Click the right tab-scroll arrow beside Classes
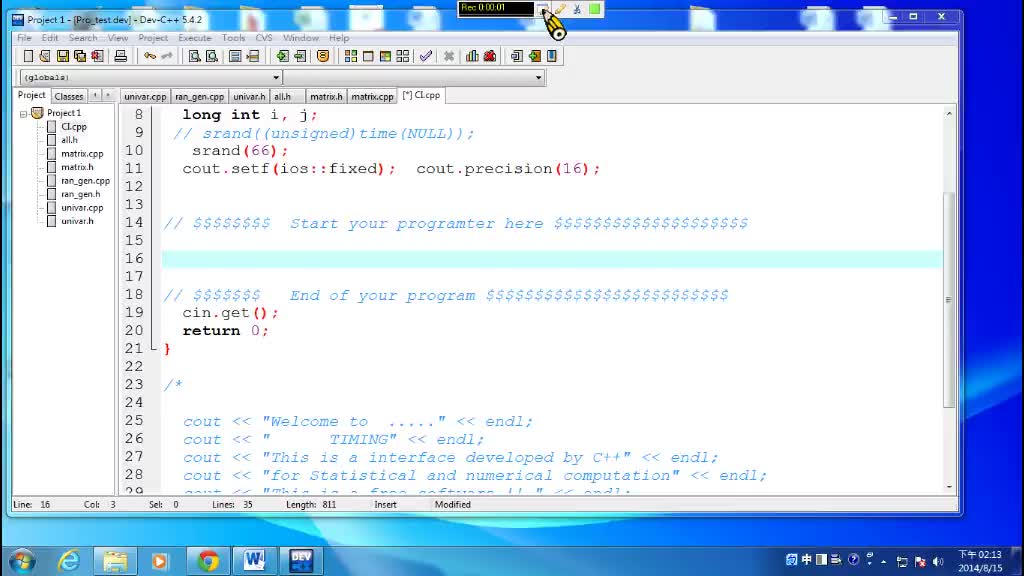 (x=108, y=95)
